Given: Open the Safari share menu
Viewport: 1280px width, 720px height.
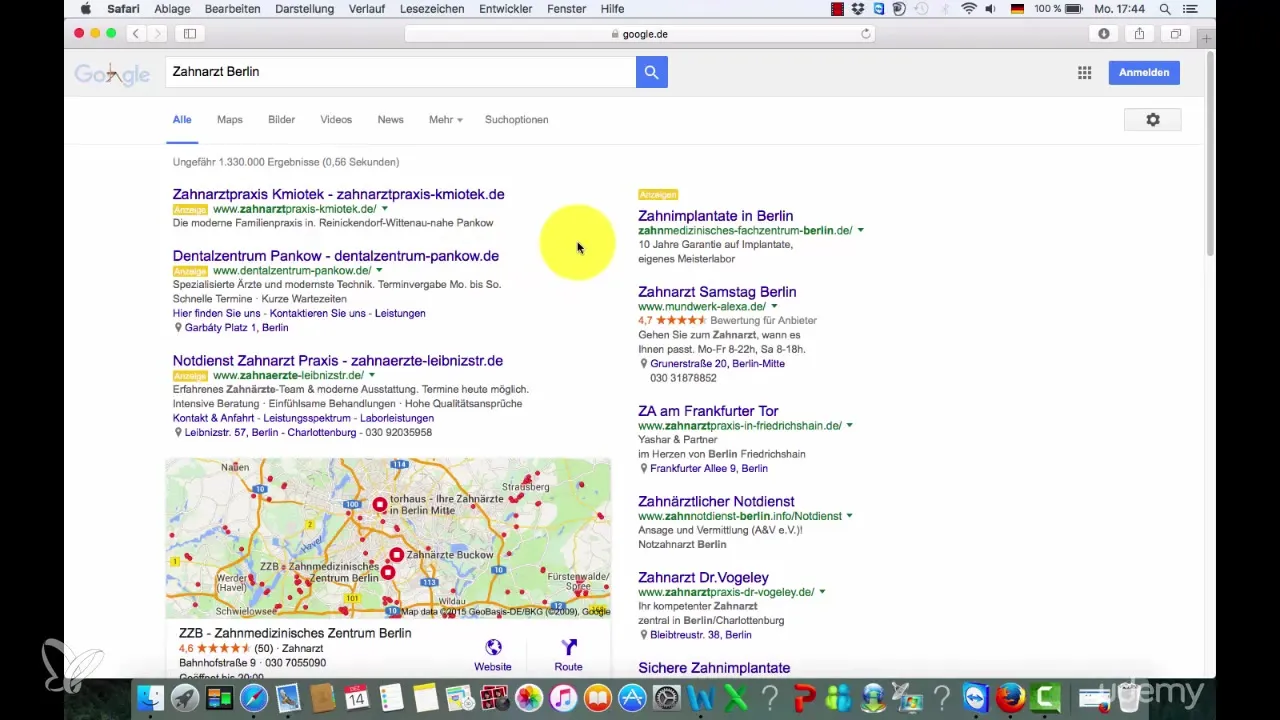Looking at the screenshot, I should [1140, 33].
